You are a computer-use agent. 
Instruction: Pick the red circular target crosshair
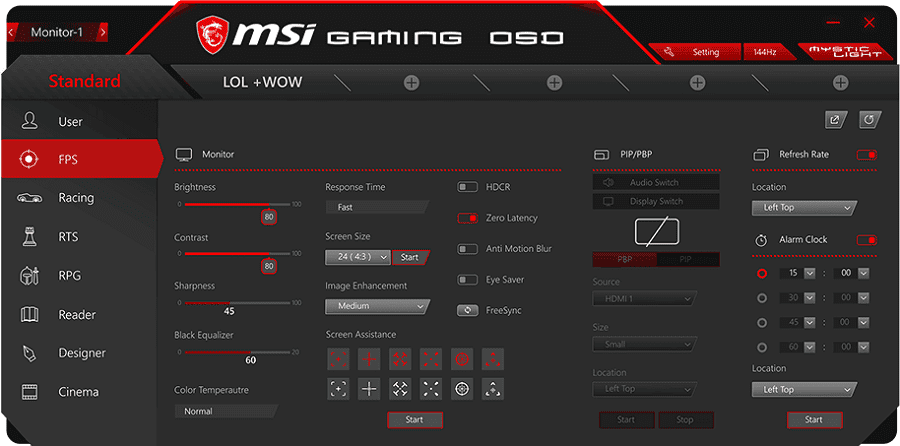click(x=462, y=359)
